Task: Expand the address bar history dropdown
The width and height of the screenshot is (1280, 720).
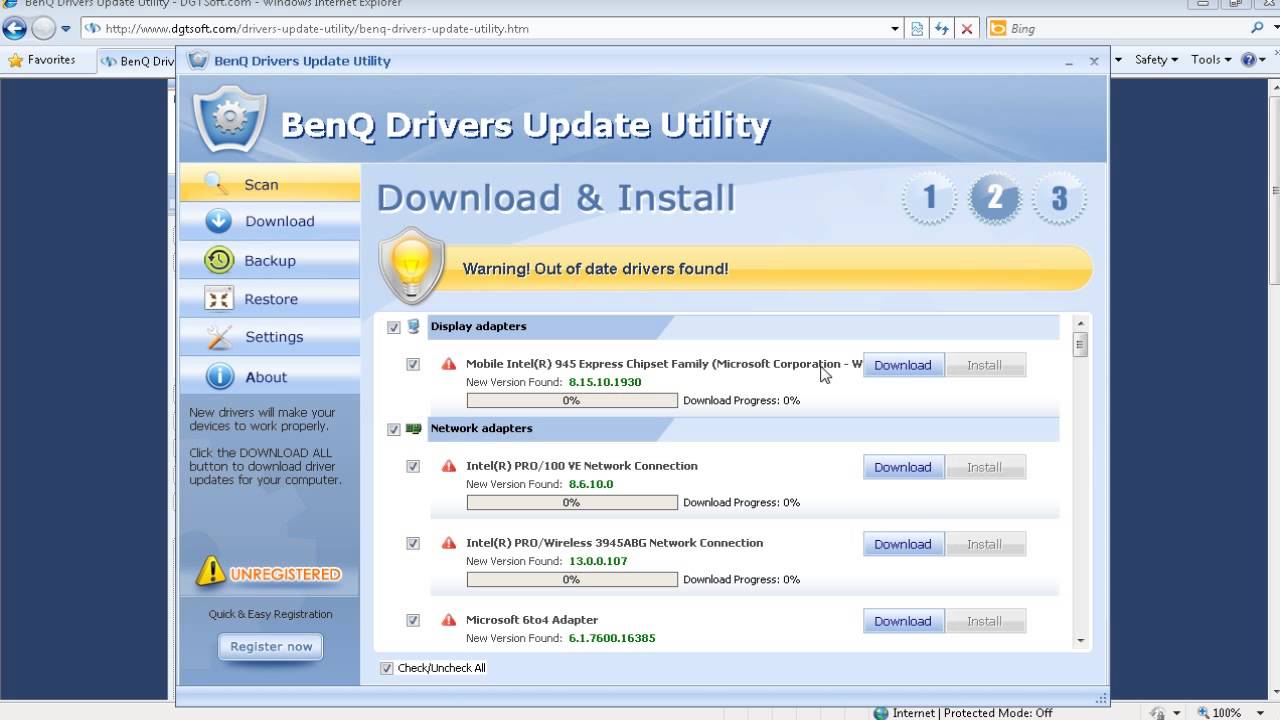Action: [895, 29]
